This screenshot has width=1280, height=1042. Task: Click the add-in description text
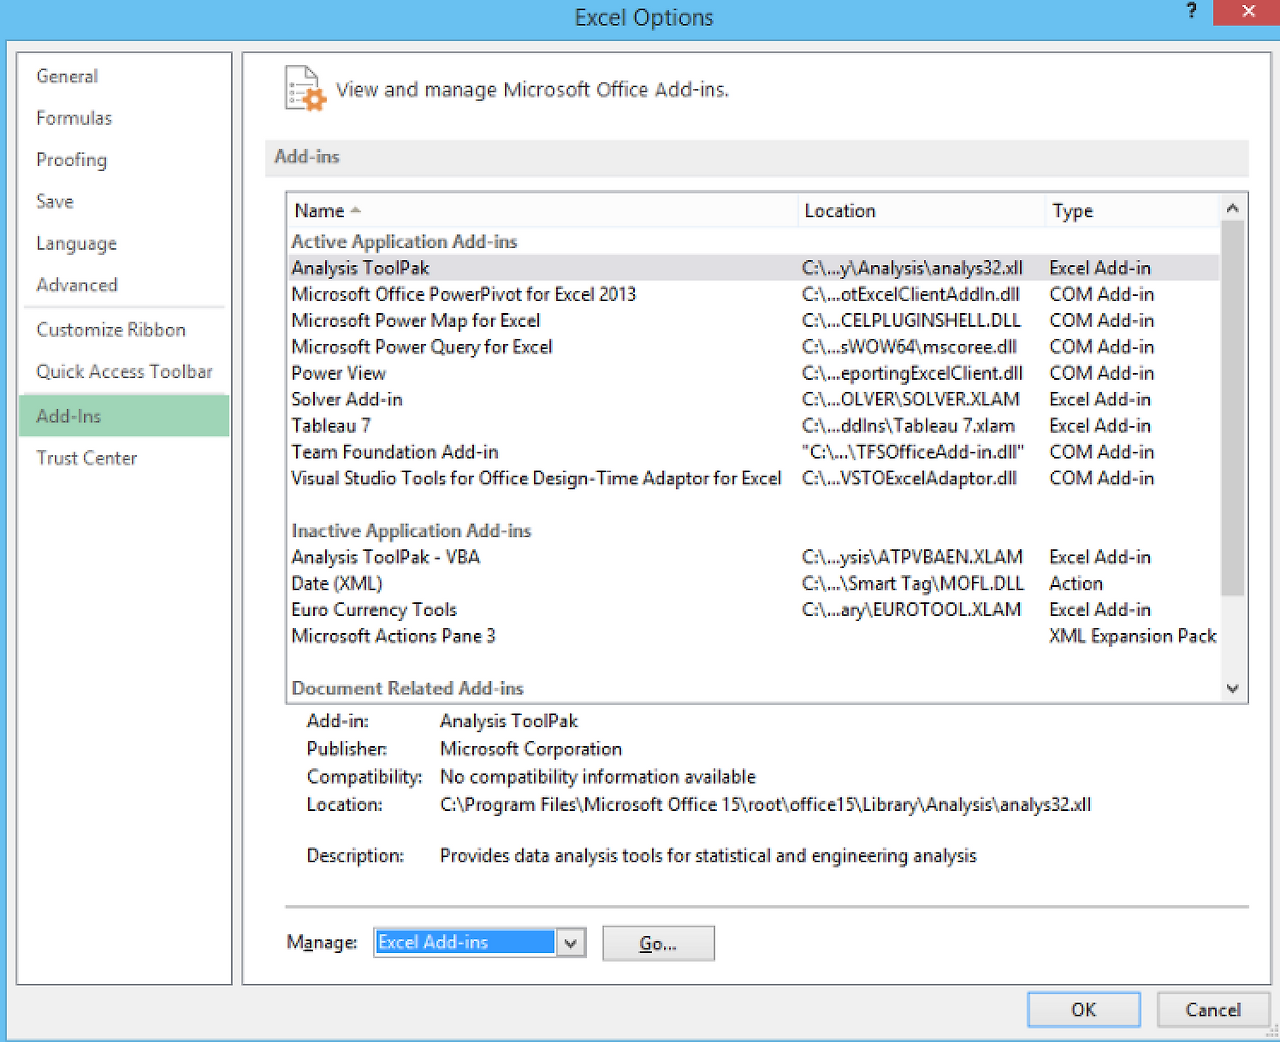(x=708, y=856)
